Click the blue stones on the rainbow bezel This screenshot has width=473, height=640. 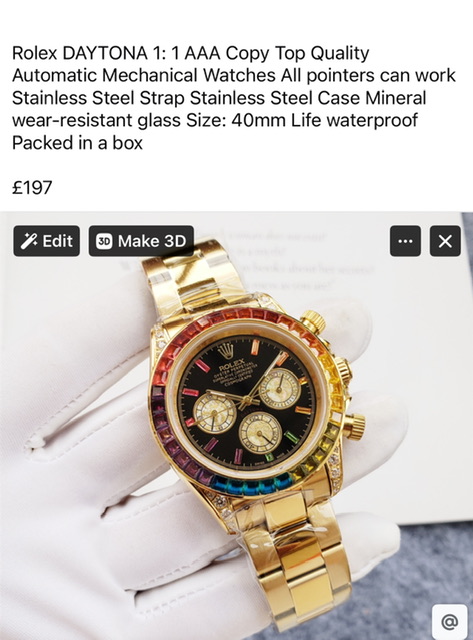point(252,485)
